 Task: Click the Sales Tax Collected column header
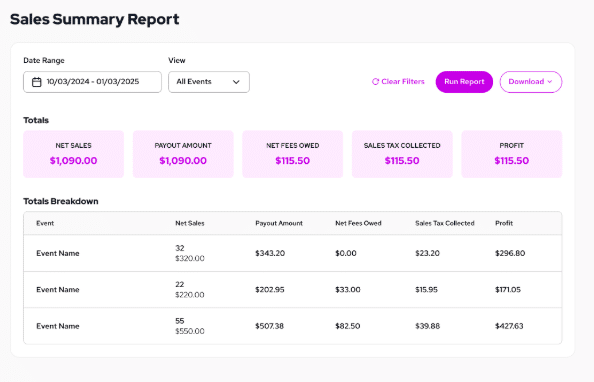click(445, 223)
